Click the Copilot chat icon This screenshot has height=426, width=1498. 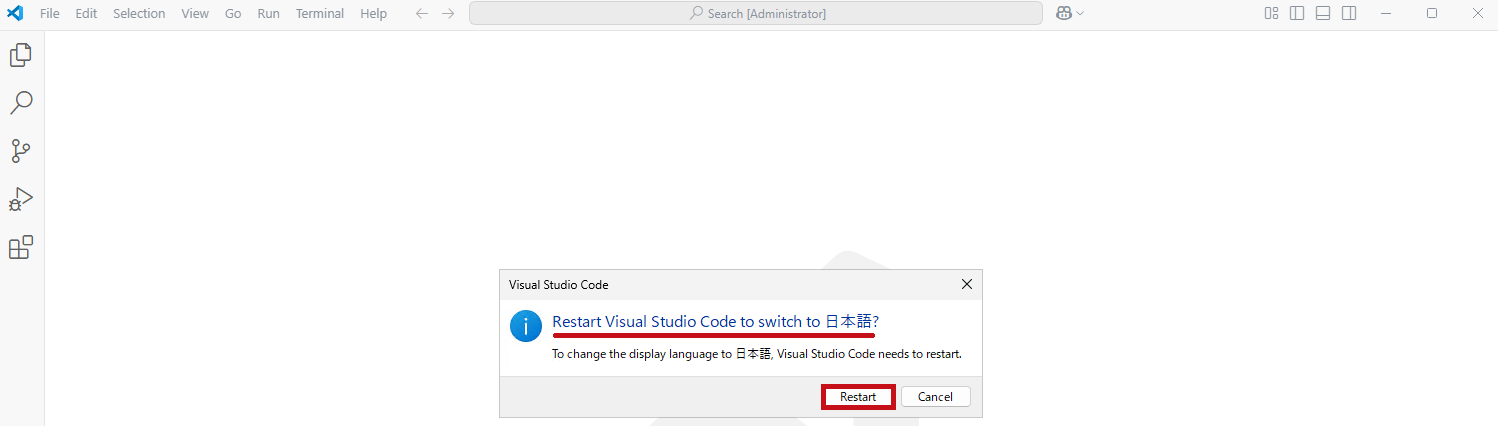pos(1064,14)
